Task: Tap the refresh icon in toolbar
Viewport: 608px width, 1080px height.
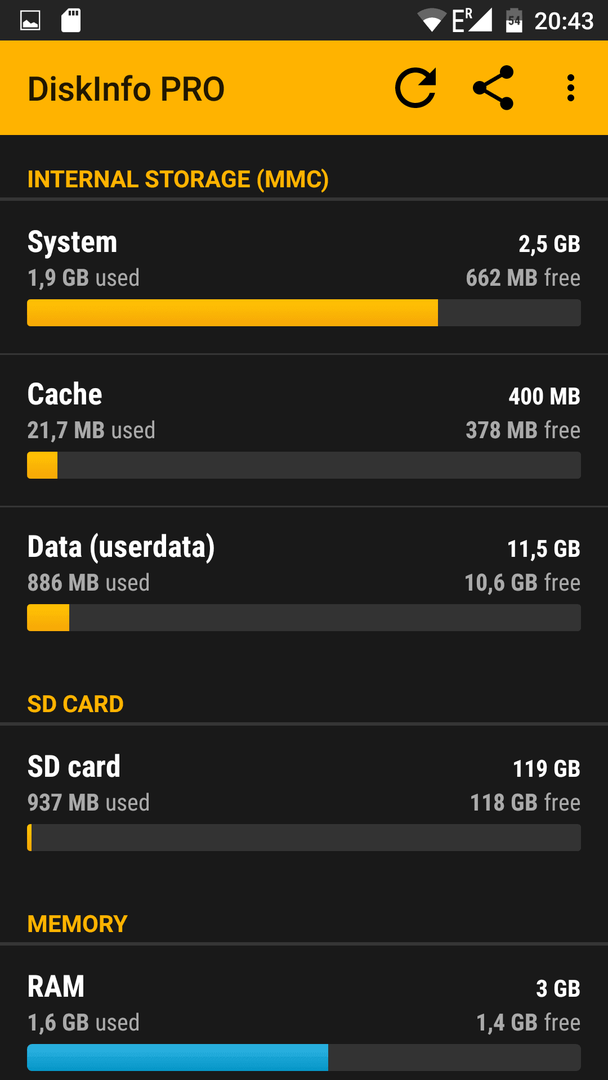Action: pyautogui.click(x=415, y=88)
